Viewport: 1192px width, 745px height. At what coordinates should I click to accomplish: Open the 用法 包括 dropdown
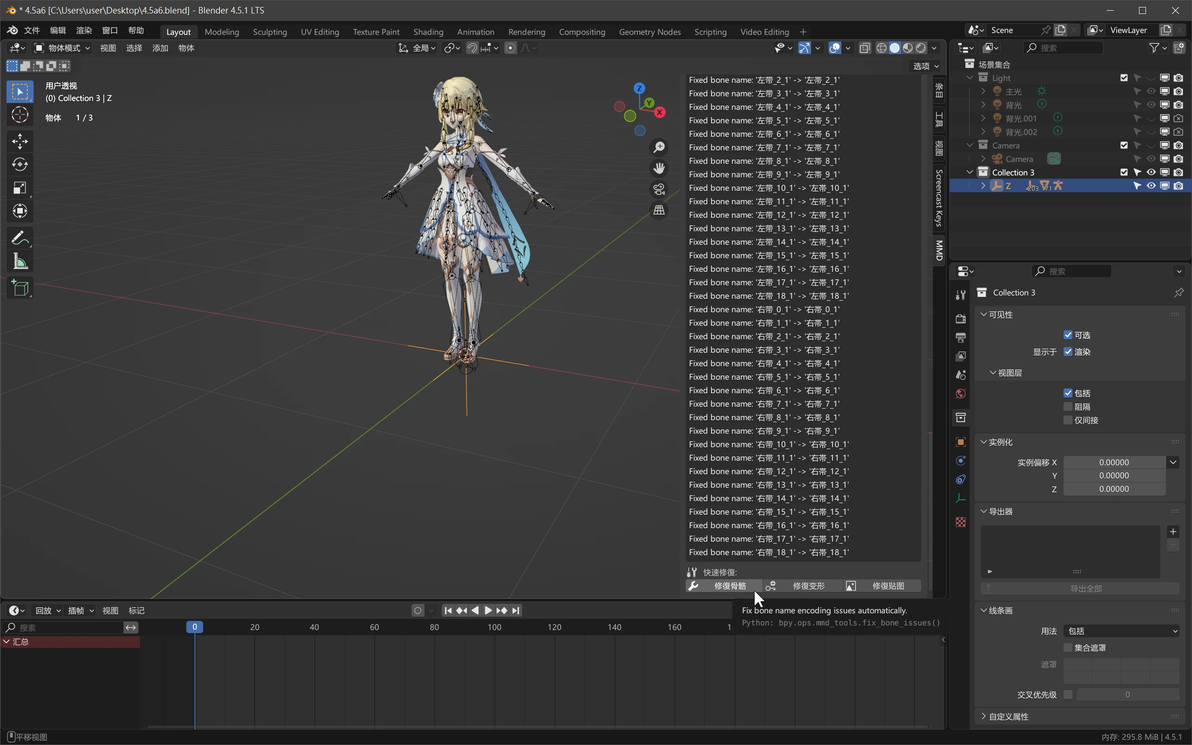1121,631
